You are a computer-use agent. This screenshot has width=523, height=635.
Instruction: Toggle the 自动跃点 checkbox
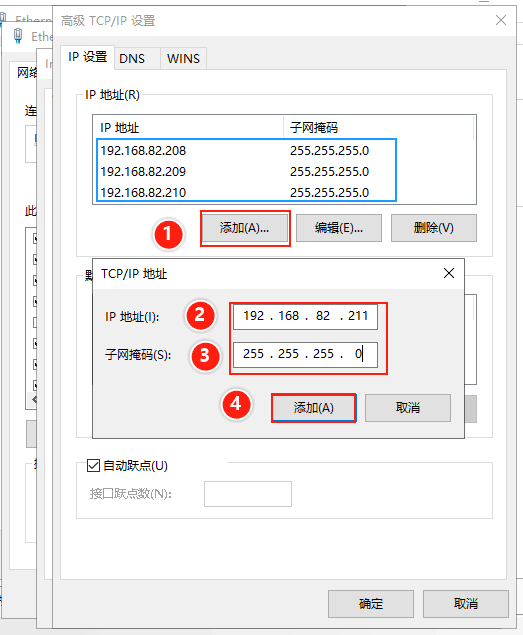pyautogui.click(x=93, y=466)
